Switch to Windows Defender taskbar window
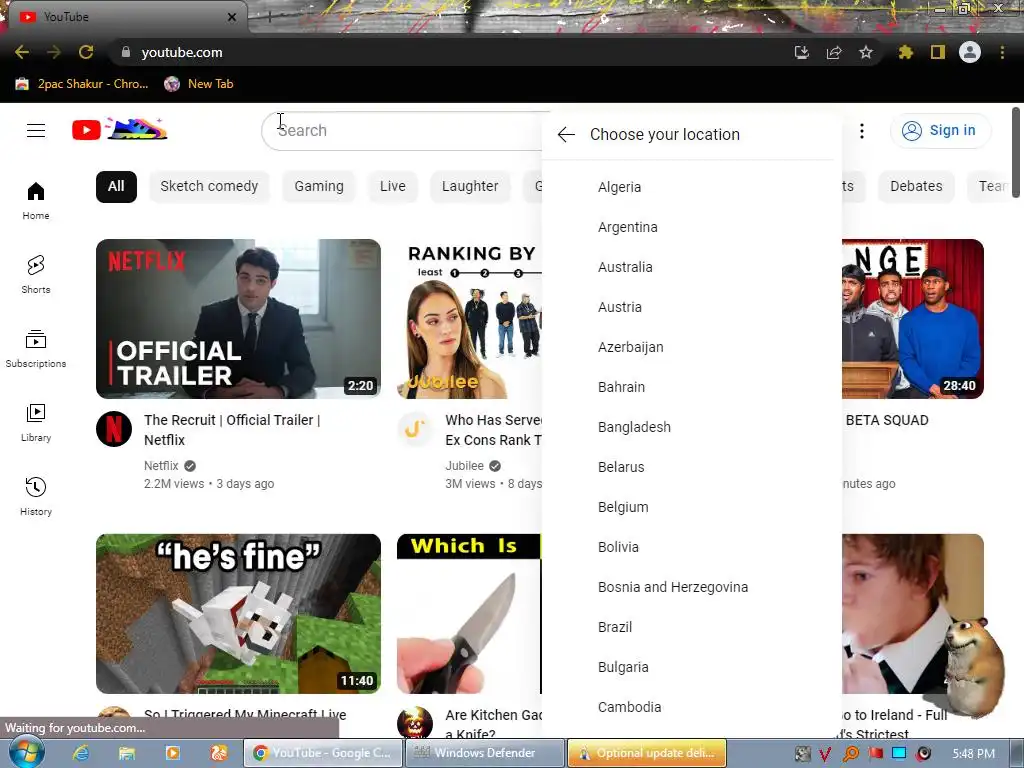This screenshot has width=1024, height=768. (485, 753)
